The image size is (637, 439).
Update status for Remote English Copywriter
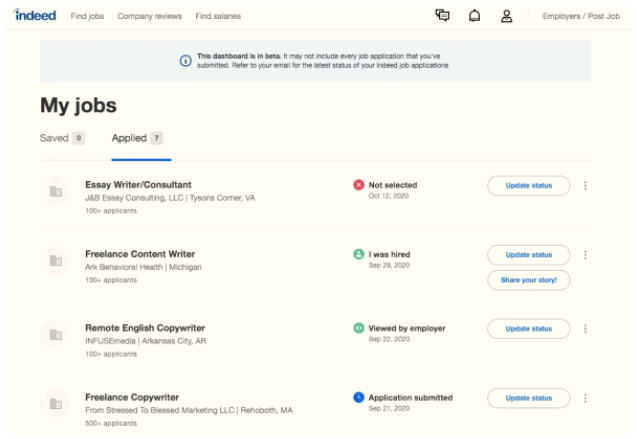tap(529, 329)
